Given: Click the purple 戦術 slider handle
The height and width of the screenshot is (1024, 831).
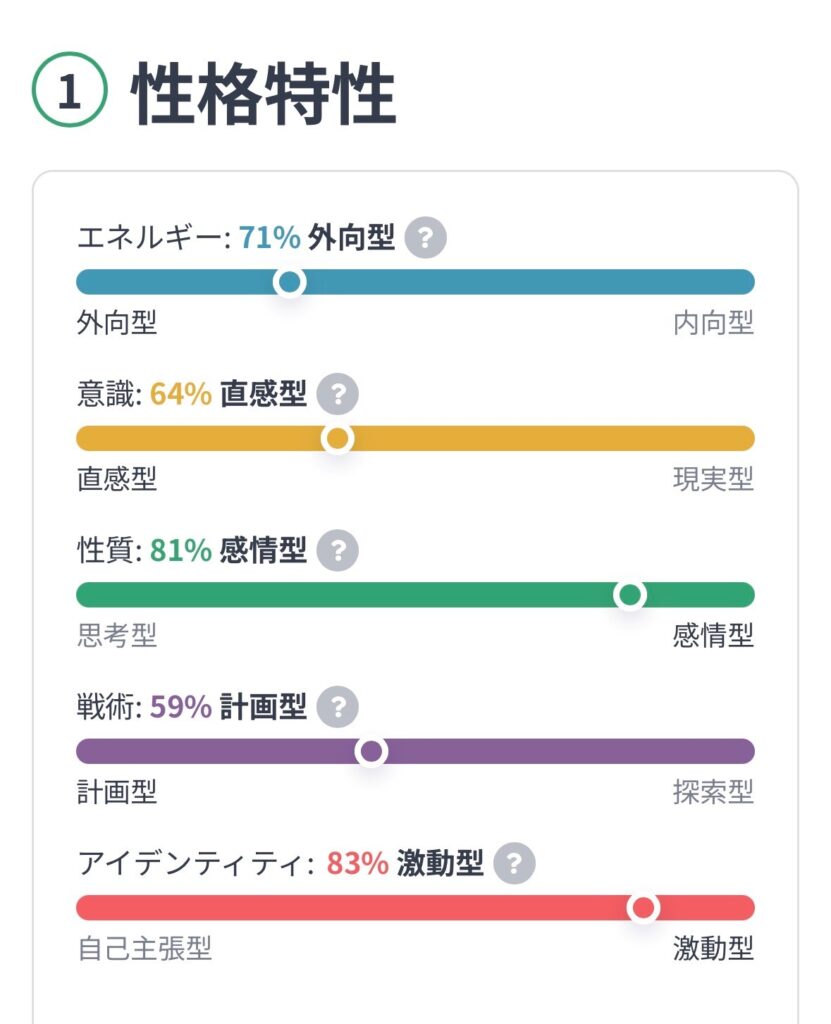Looking at the screenshot, I should (x=371, y=751).
